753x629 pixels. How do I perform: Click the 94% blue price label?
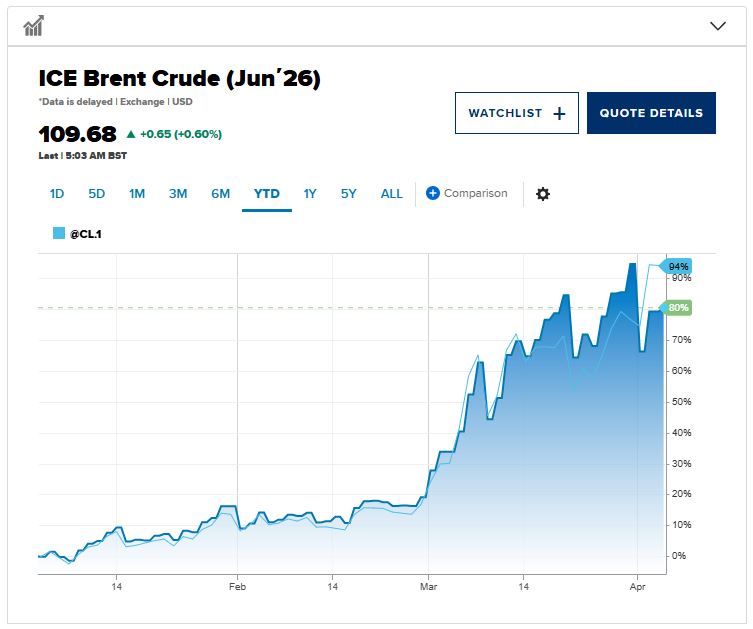tap(678, 267)
